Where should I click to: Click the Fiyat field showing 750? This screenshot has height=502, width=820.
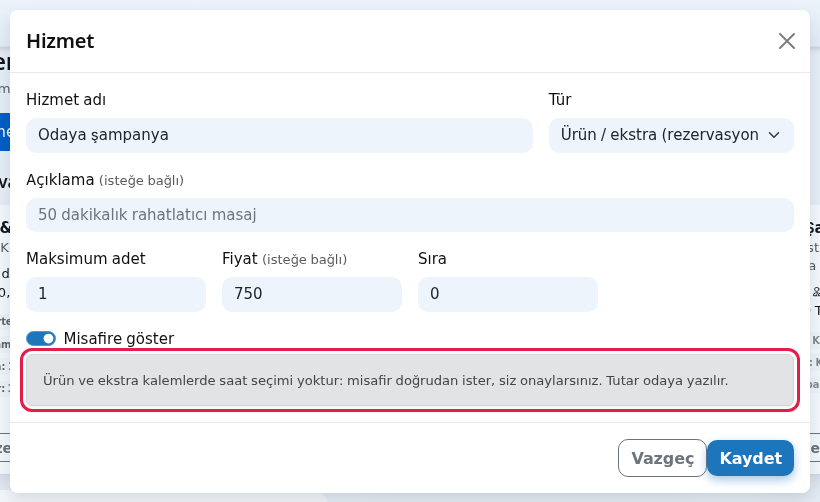(x=312, y=294)
